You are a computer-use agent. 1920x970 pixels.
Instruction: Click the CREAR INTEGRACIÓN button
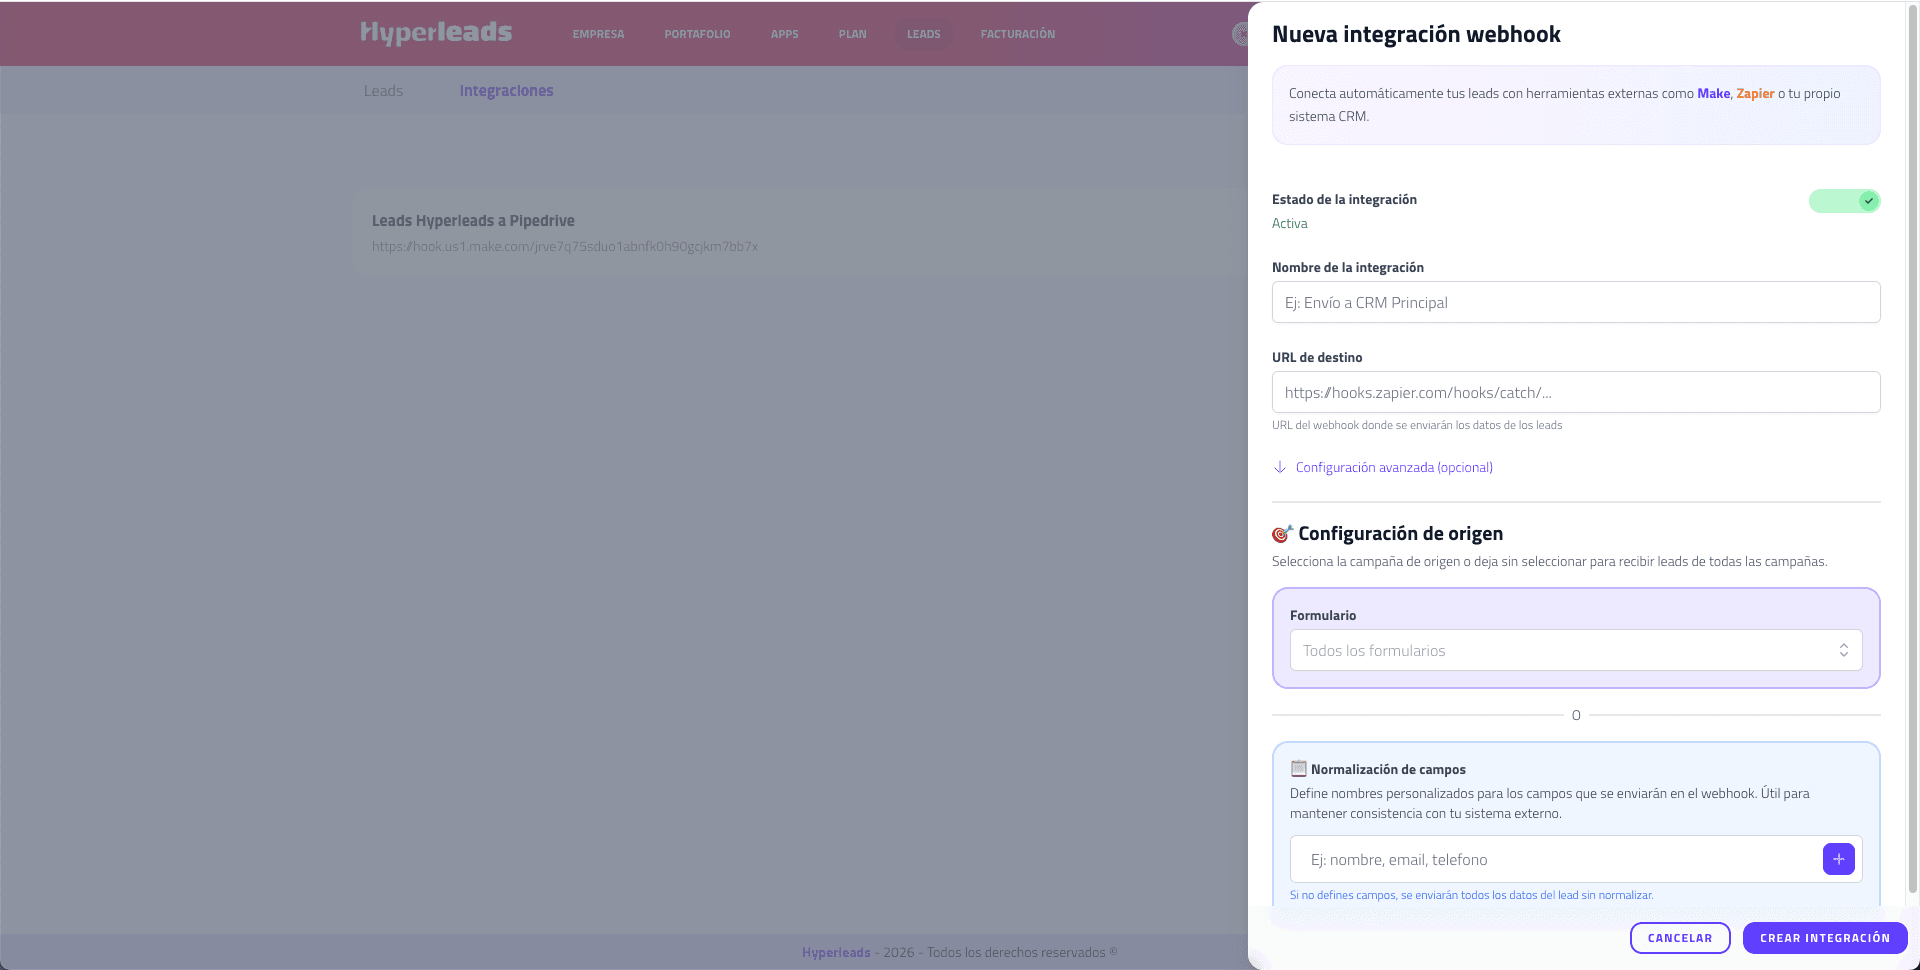point(1825,938)
